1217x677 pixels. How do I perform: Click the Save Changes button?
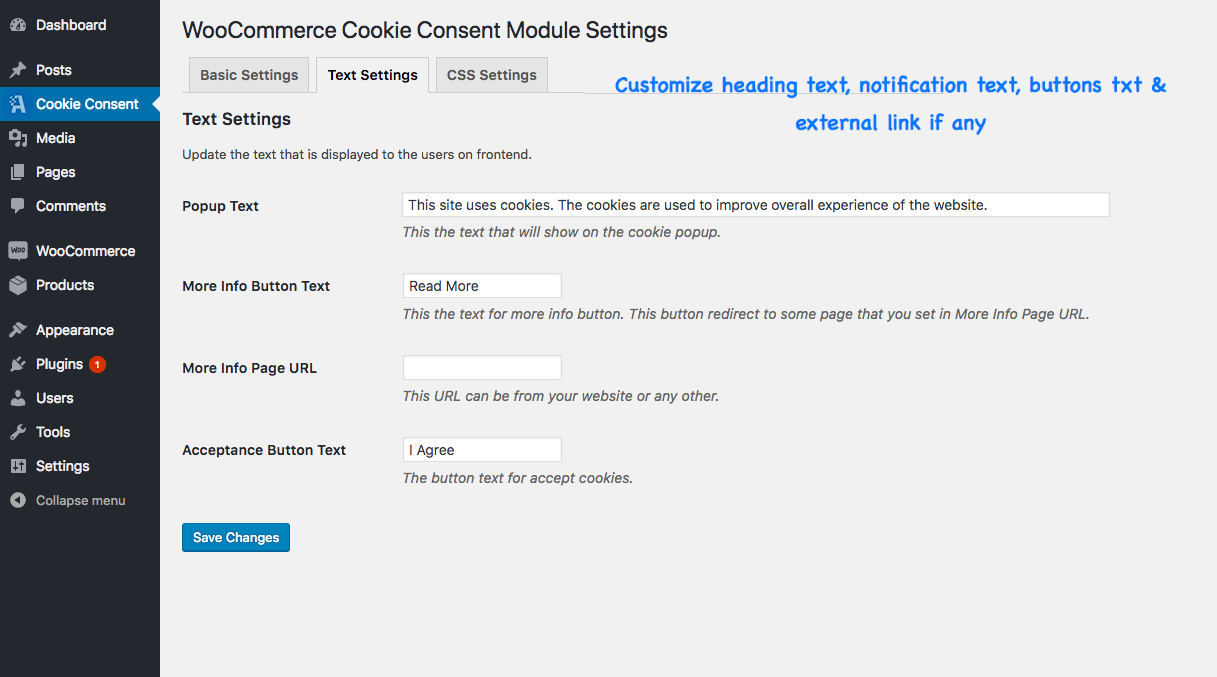235,537
